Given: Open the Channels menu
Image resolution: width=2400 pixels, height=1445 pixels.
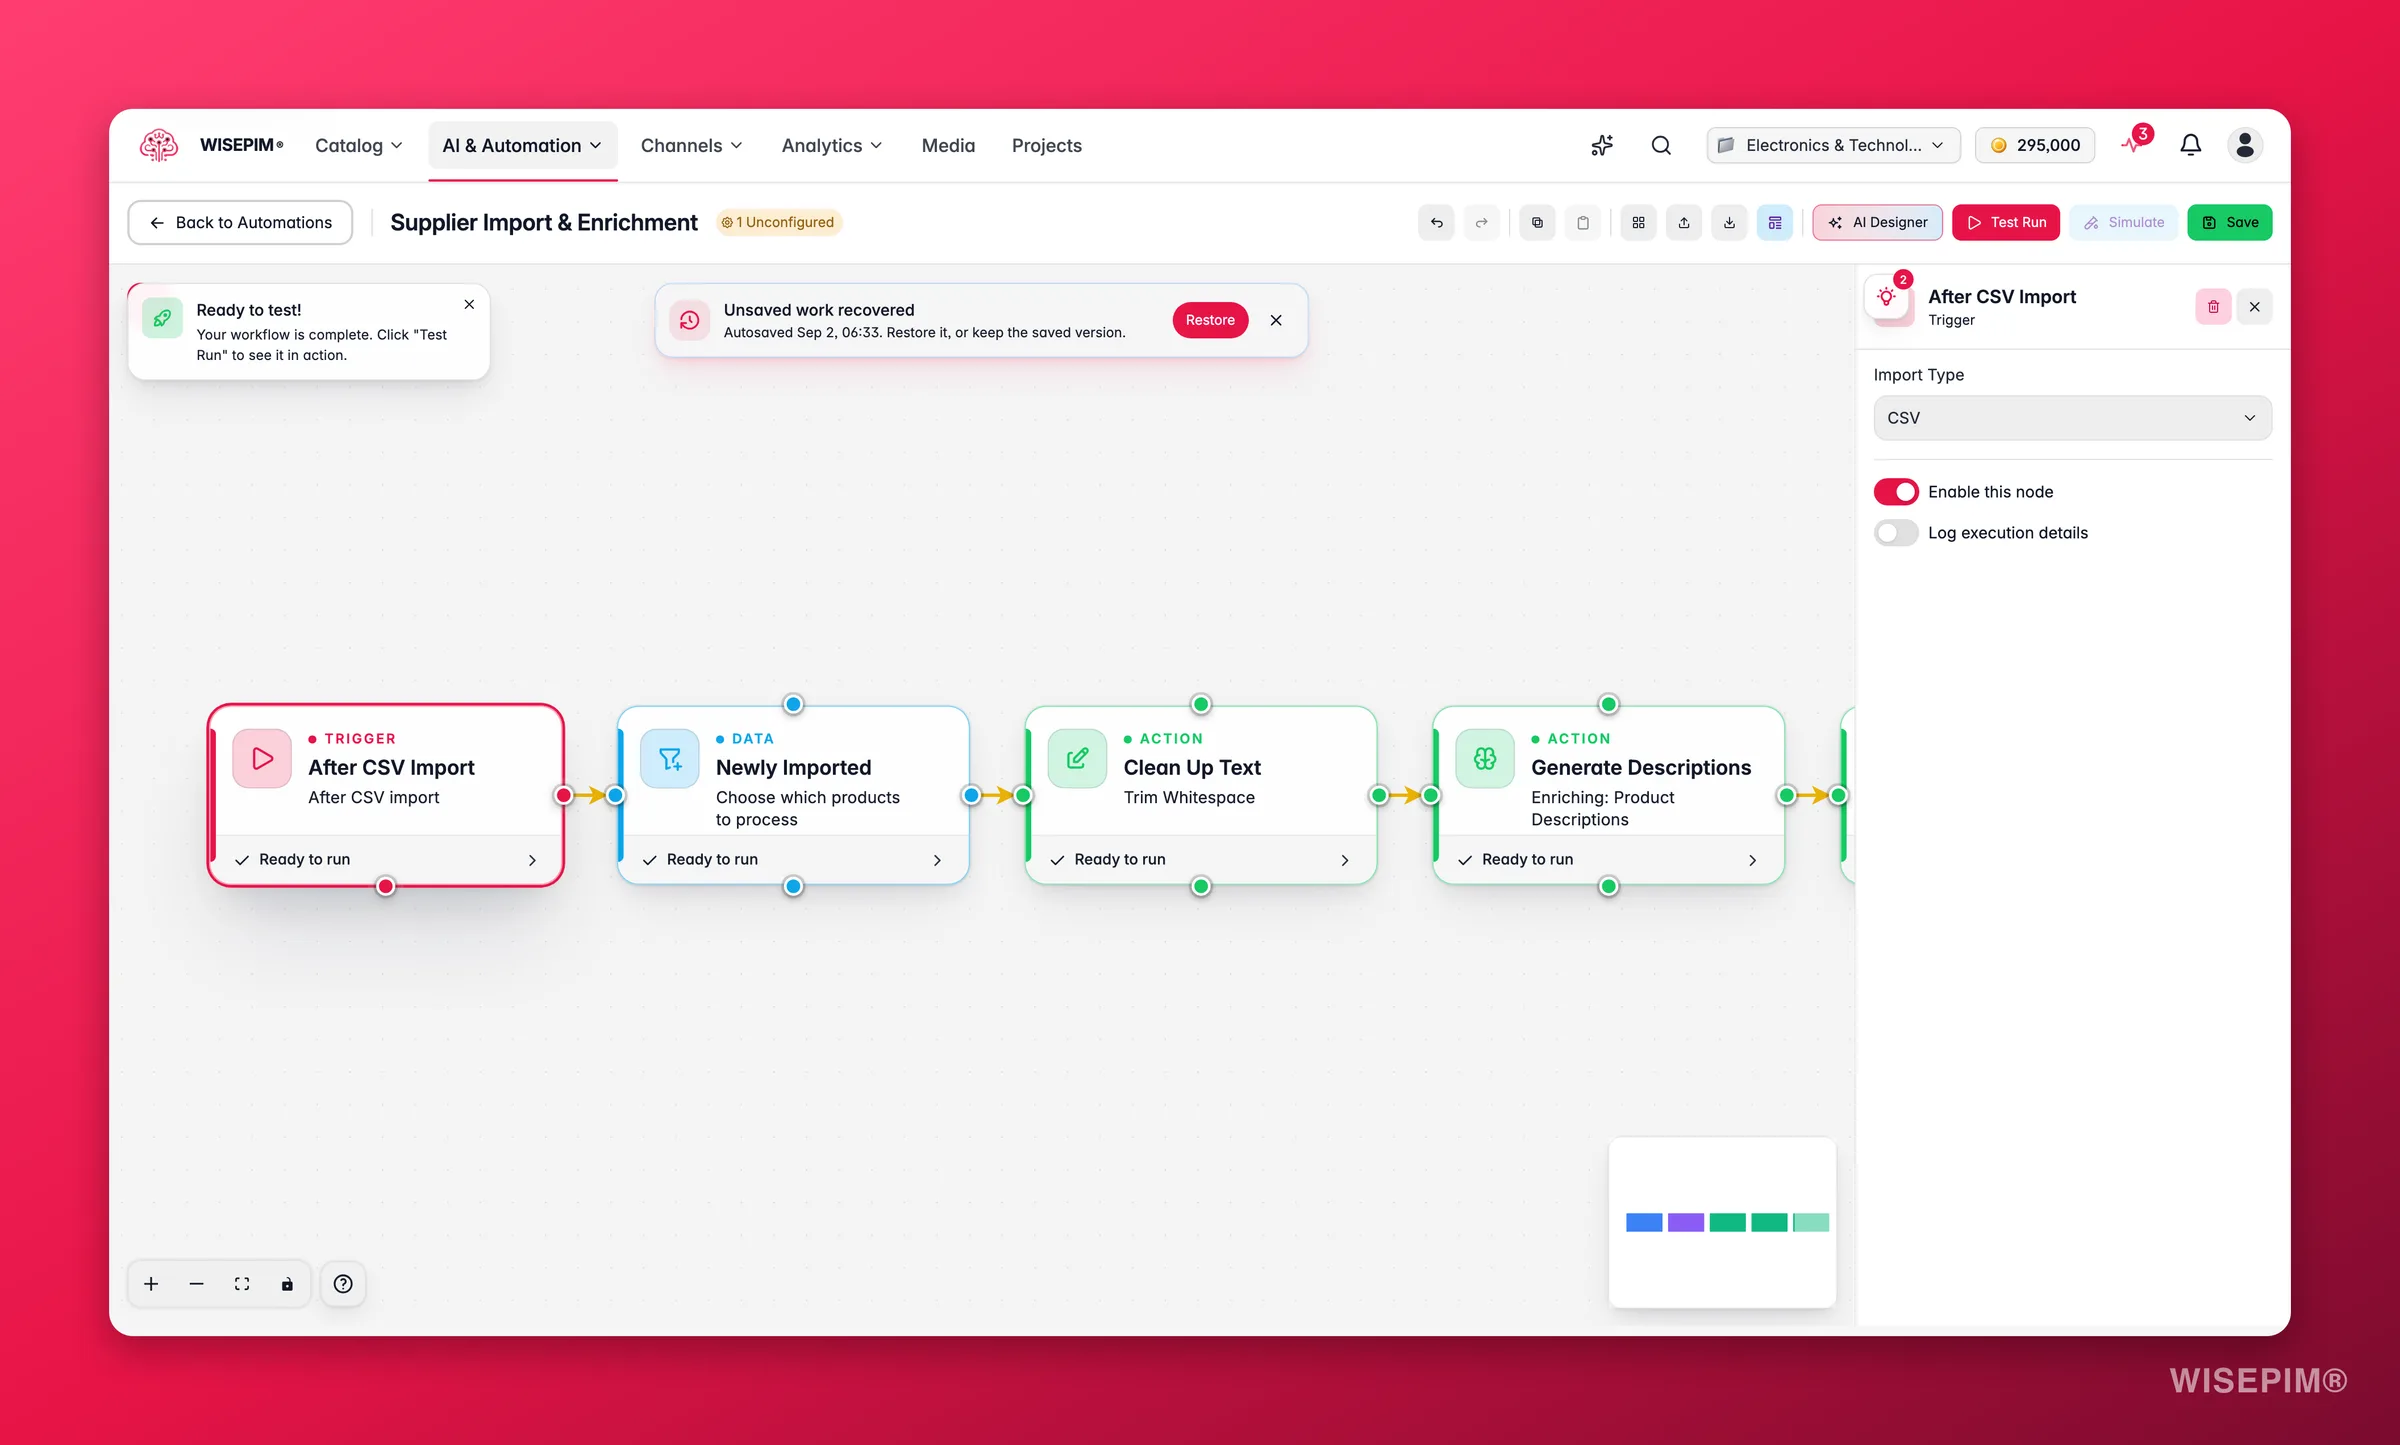Looking at the screenshot, I should click(x=691, y=145).
